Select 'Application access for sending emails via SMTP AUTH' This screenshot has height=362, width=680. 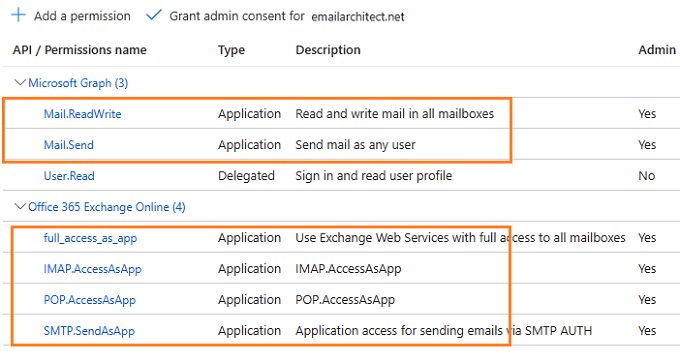pyautogui.click(x=444, y=331)
